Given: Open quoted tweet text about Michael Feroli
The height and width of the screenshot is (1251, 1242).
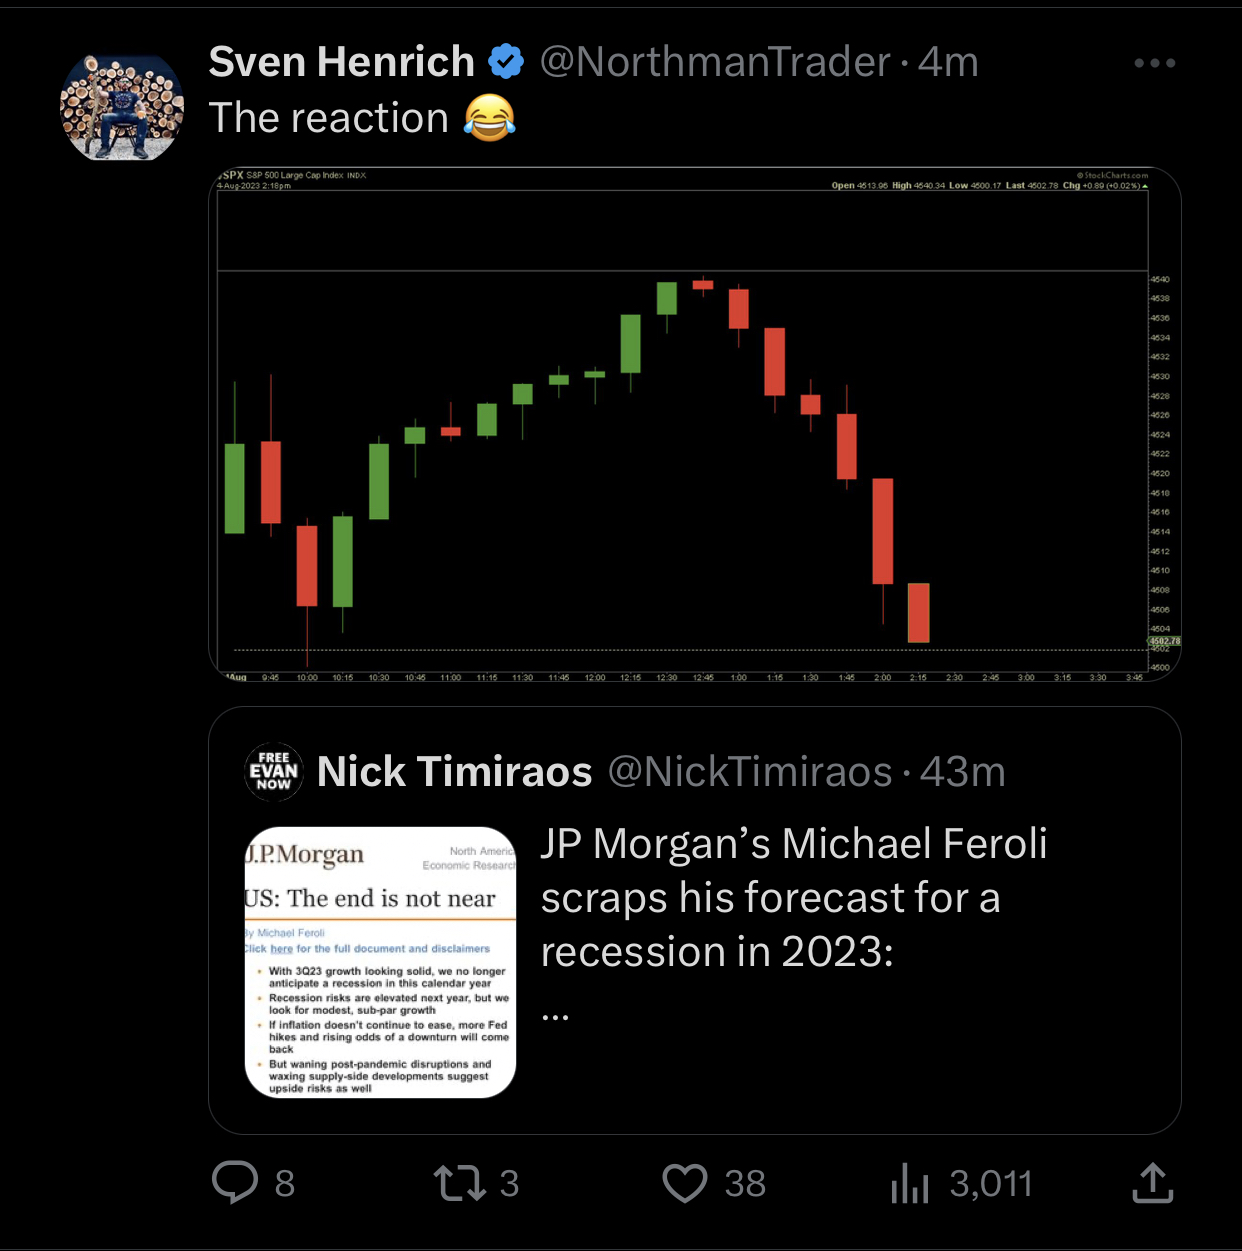Looking at the screenshot, I should click(x=793, y=897).
